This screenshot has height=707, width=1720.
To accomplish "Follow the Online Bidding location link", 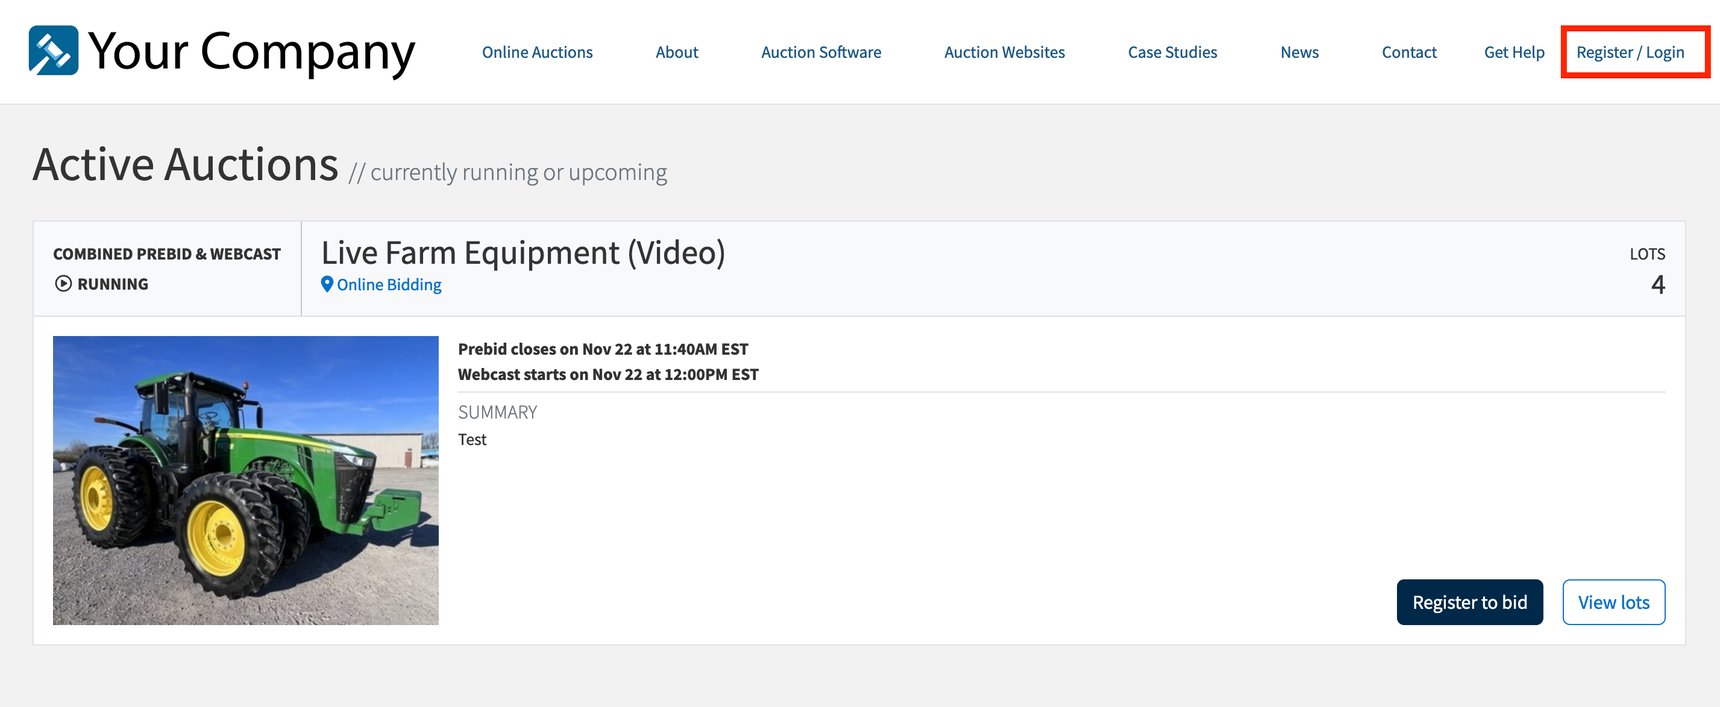I will coord(389,285).
